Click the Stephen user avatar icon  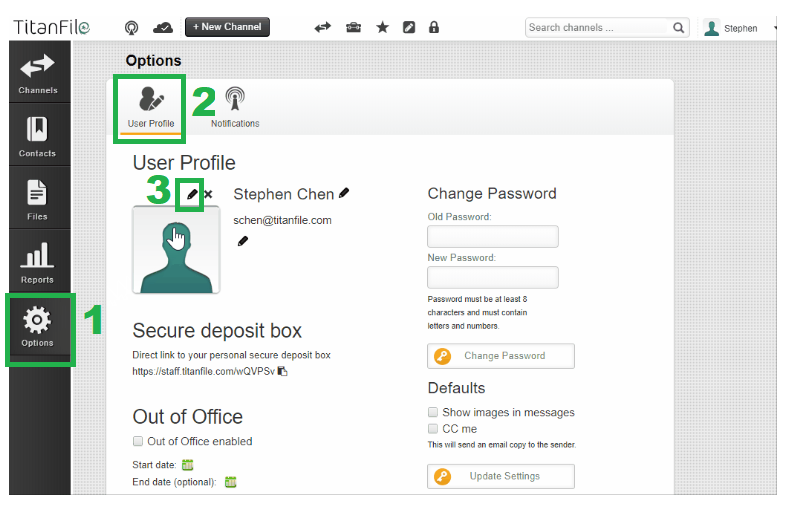tap(712, 28)
